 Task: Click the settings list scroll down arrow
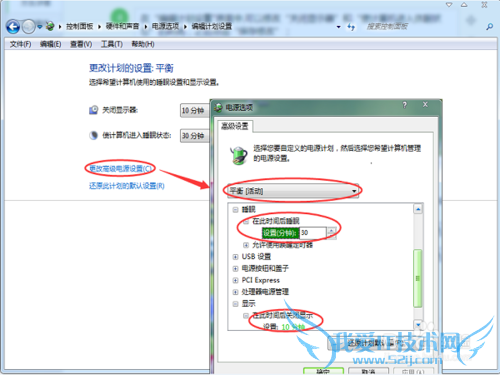tap(418, 325)
